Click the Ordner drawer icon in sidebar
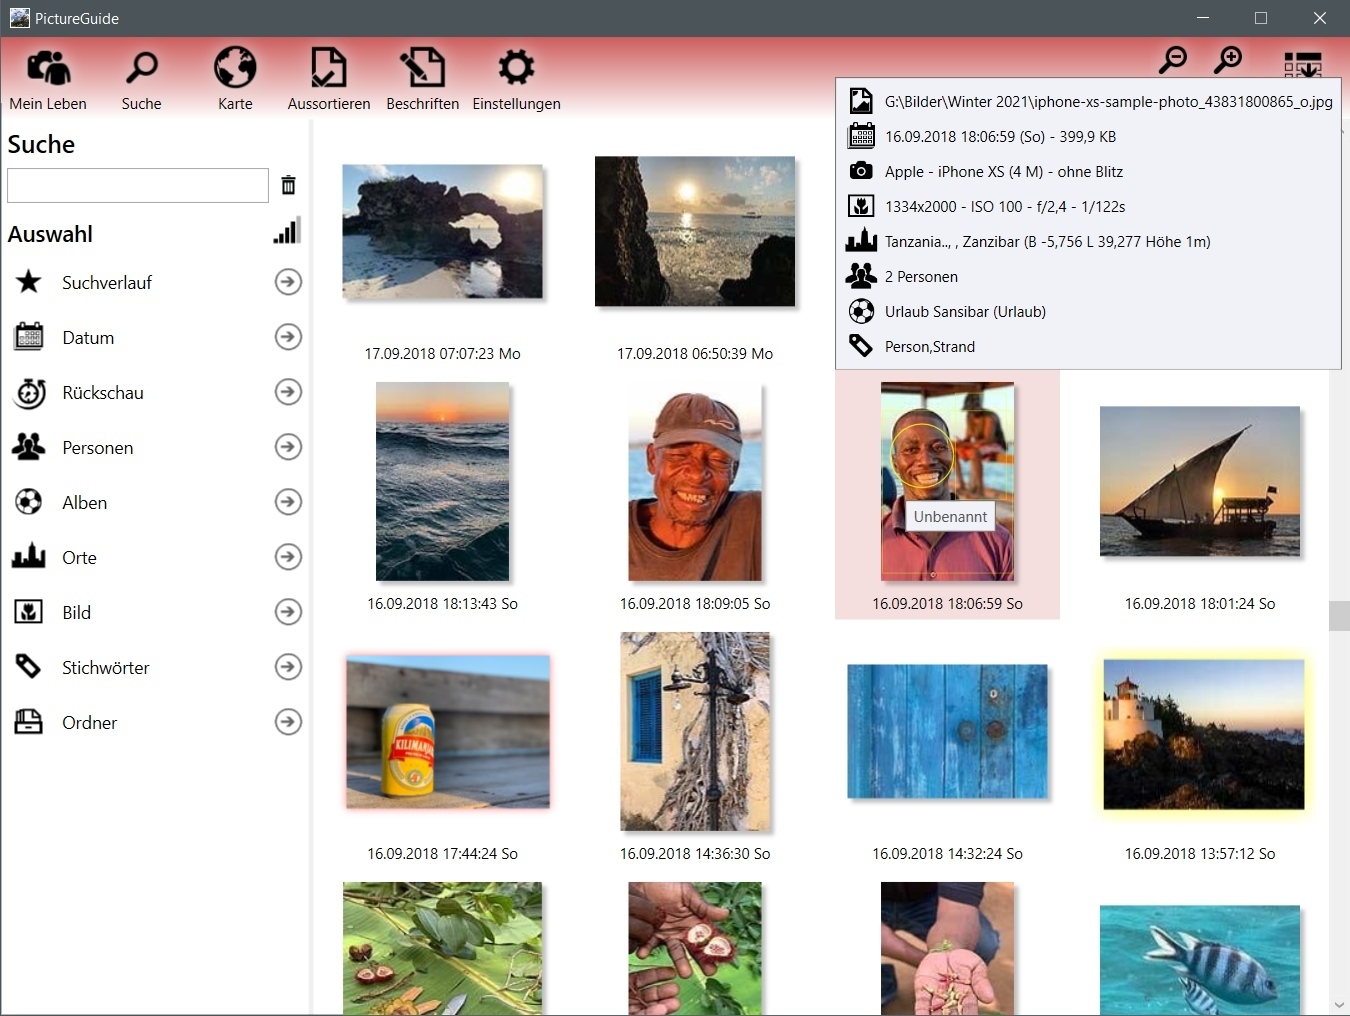 pos(29,721)
